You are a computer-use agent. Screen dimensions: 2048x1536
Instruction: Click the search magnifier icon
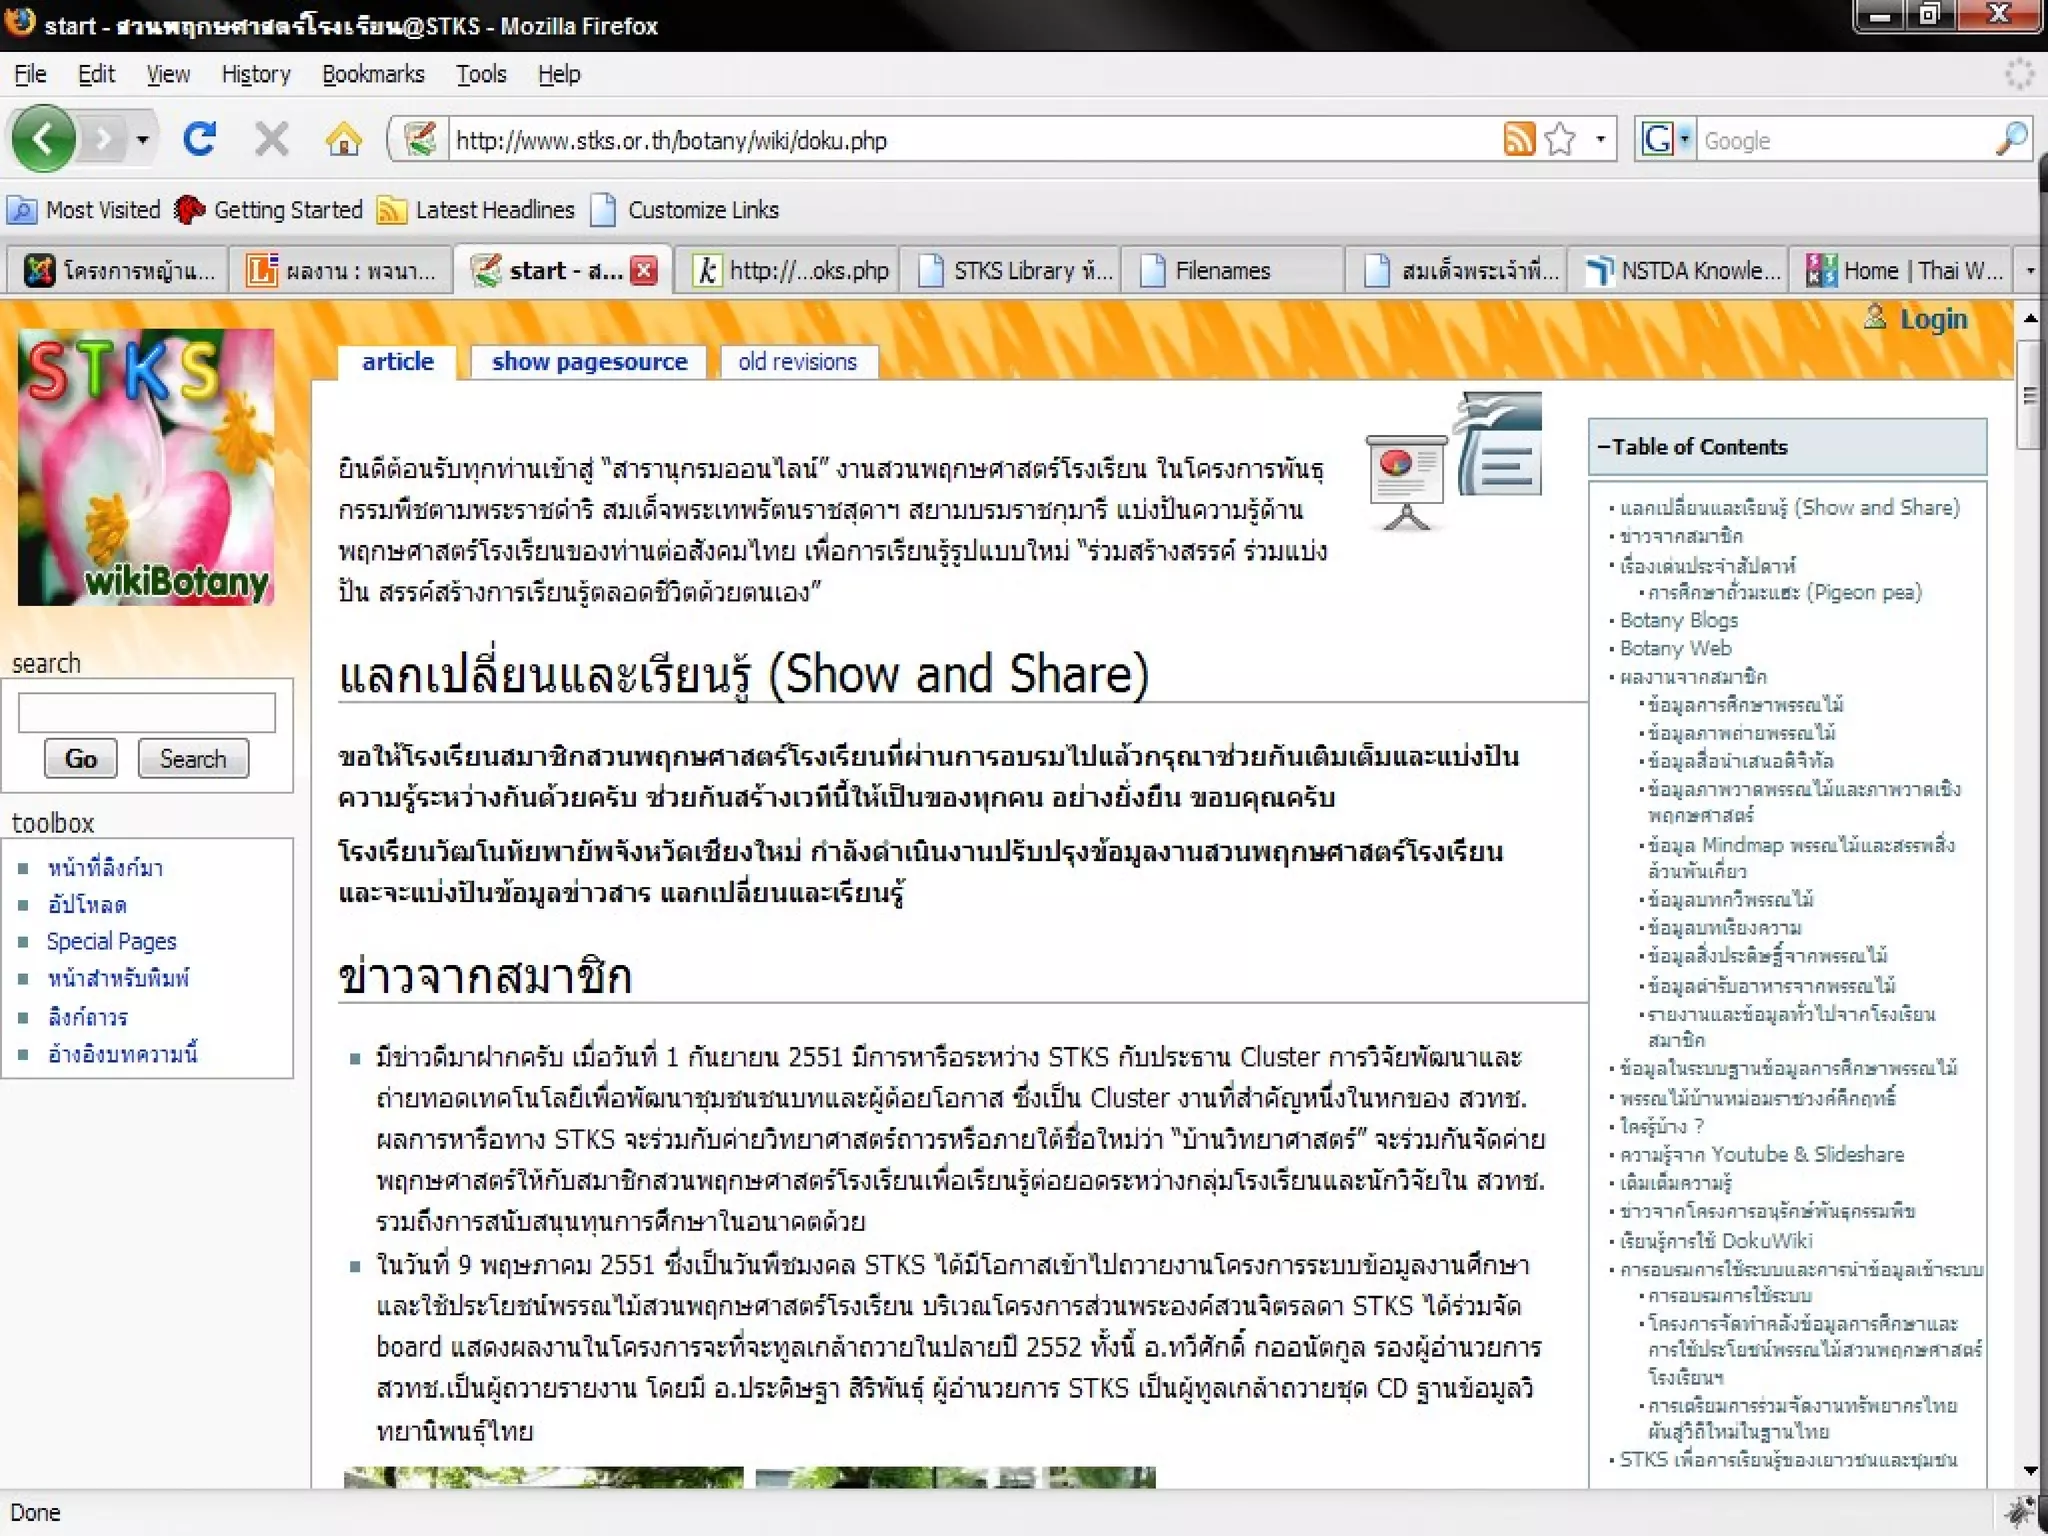[x=2011, y=139]
